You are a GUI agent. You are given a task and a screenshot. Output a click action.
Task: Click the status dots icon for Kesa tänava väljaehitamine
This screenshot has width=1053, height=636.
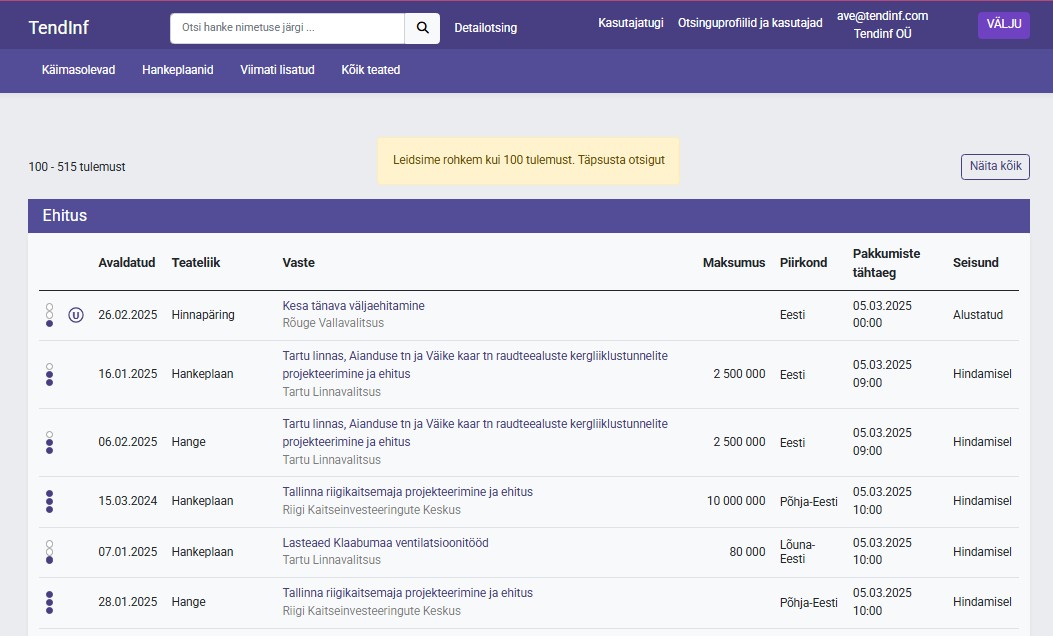click(49, 315)
